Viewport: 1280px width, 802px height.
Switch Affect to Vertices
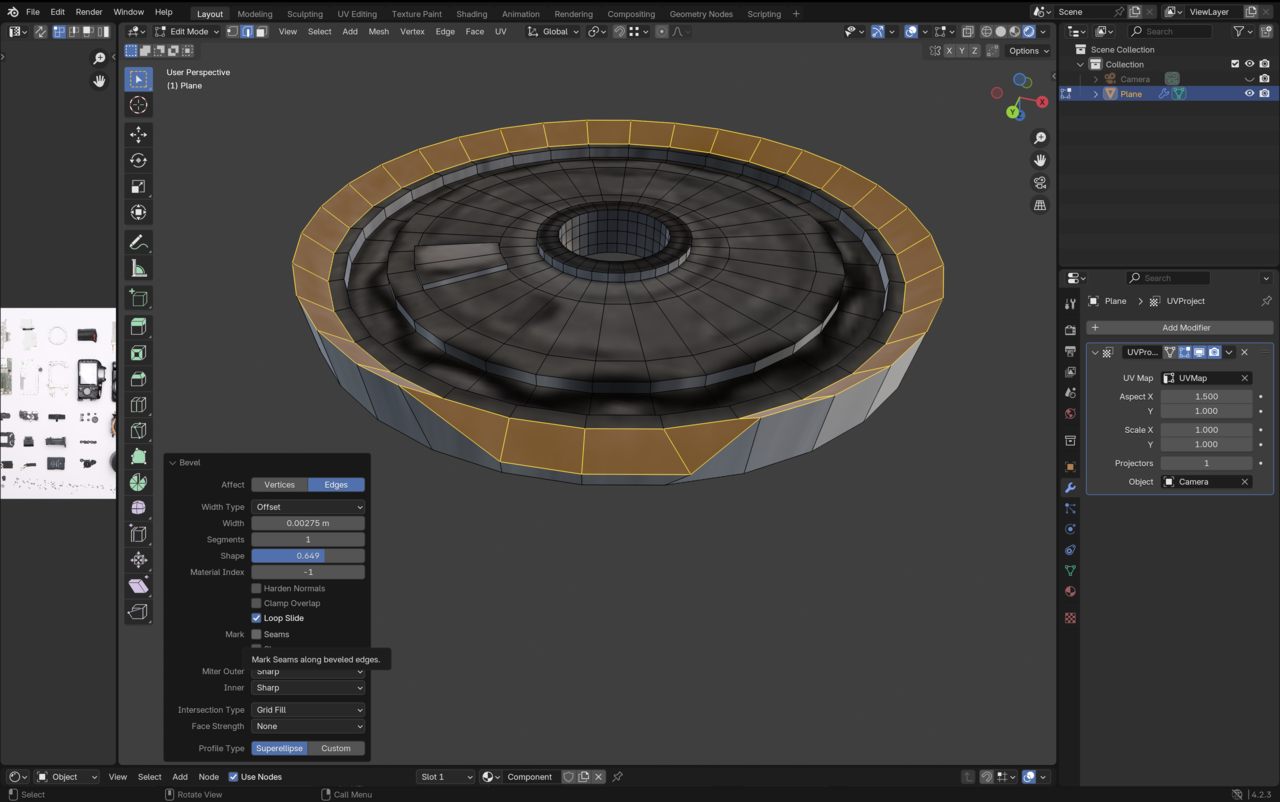click(279, 485)
